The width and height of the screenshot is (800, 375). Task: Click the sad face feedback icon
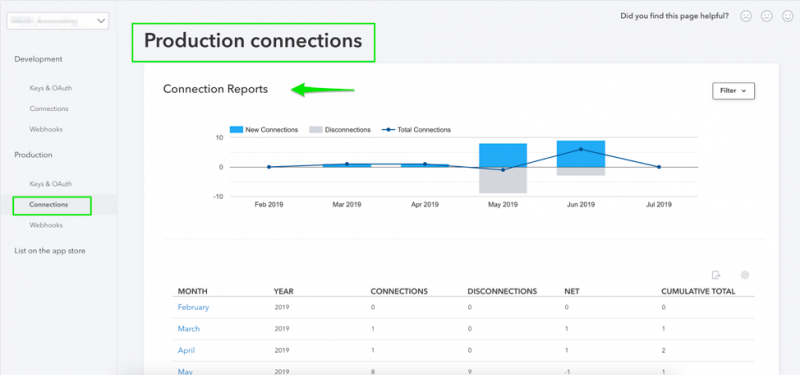tap(746, 16)
